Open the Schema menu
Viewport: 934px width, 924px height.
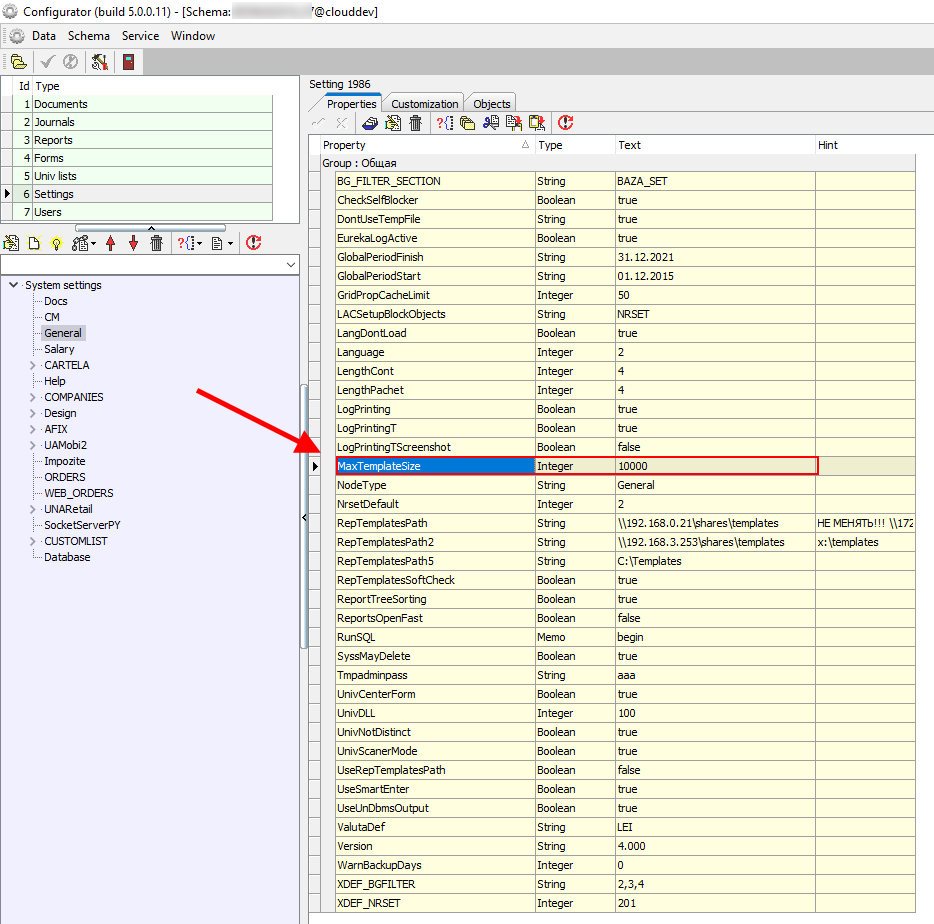pyautogui.click(x=89, y=36)
